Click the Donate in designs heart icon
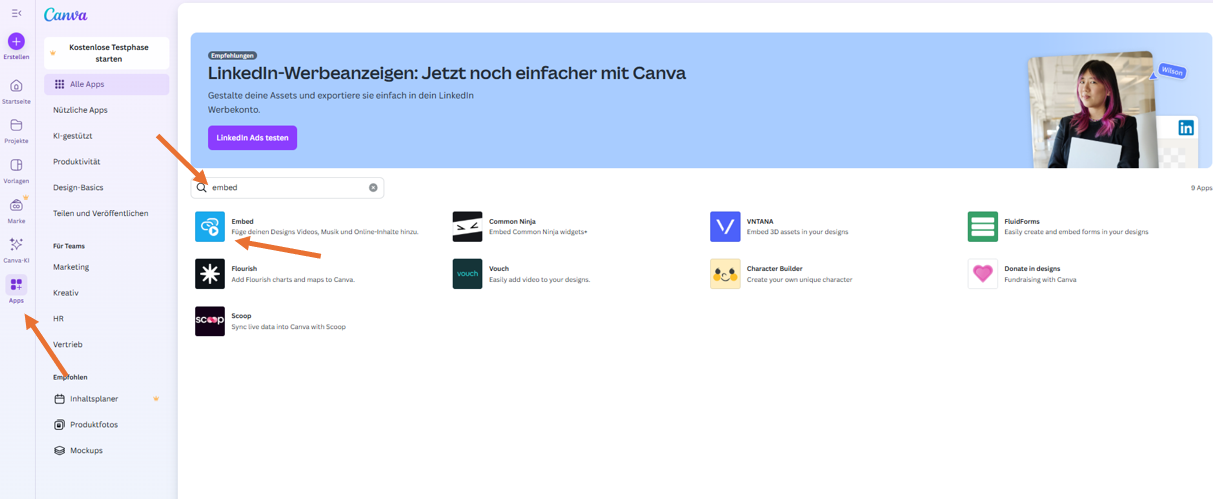Image resolution: width=1213 pixels, height=501 pixels. point(983,274)
